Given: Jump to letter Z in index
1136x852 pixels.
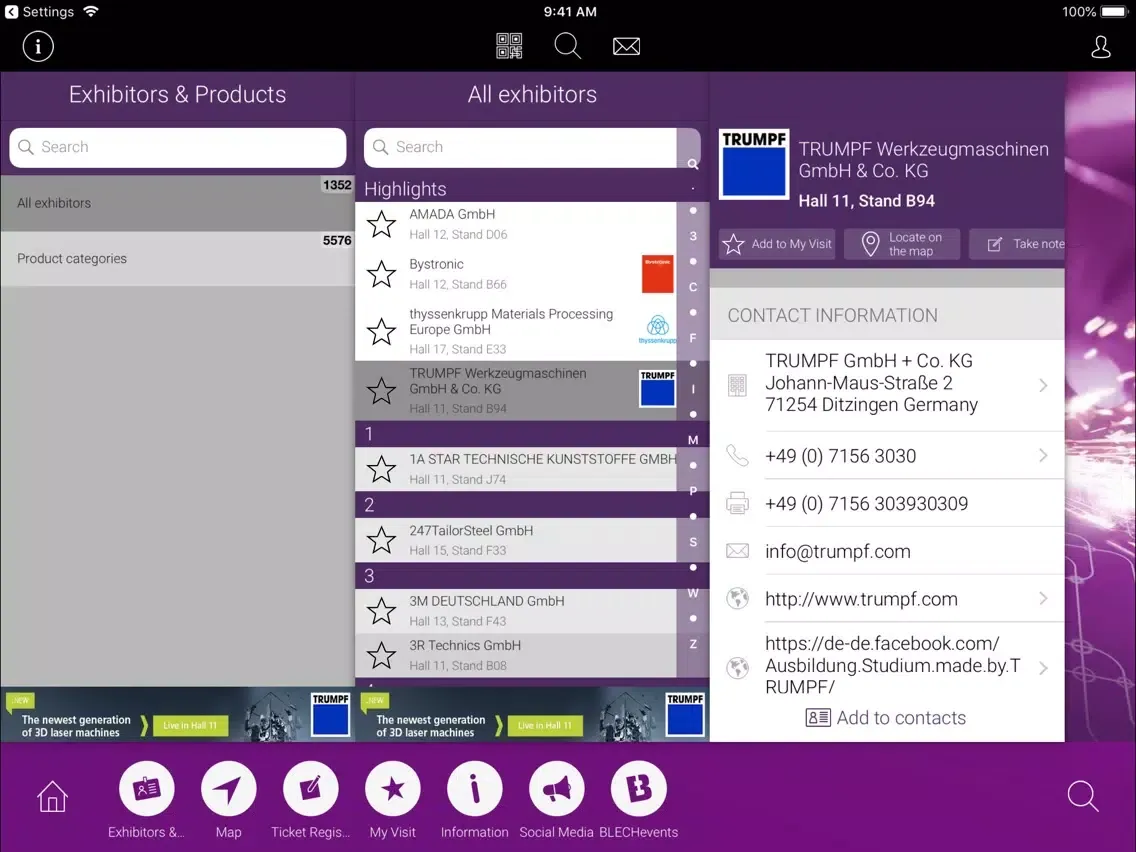Looking at the screenshot, I should [x=693, y=643].
